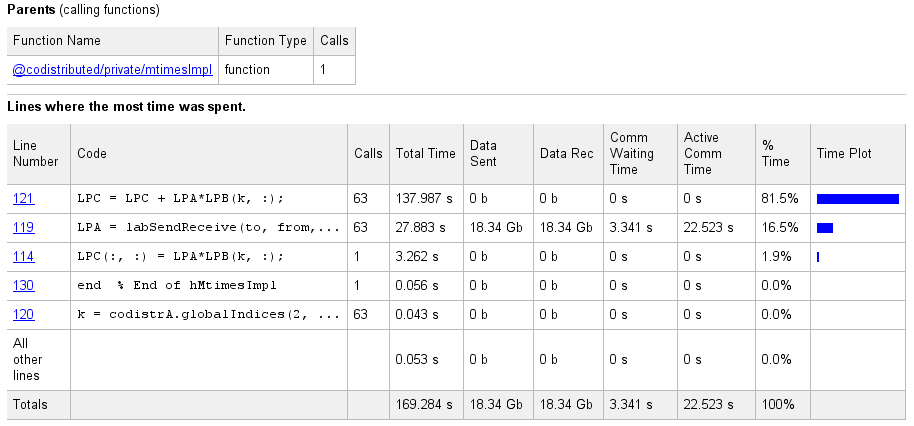Image resolution: width=914 pixels, height=426 pixels.
Task: Select the 81.5% time cell
Action: pyautogui.click(x=777, y=199)
